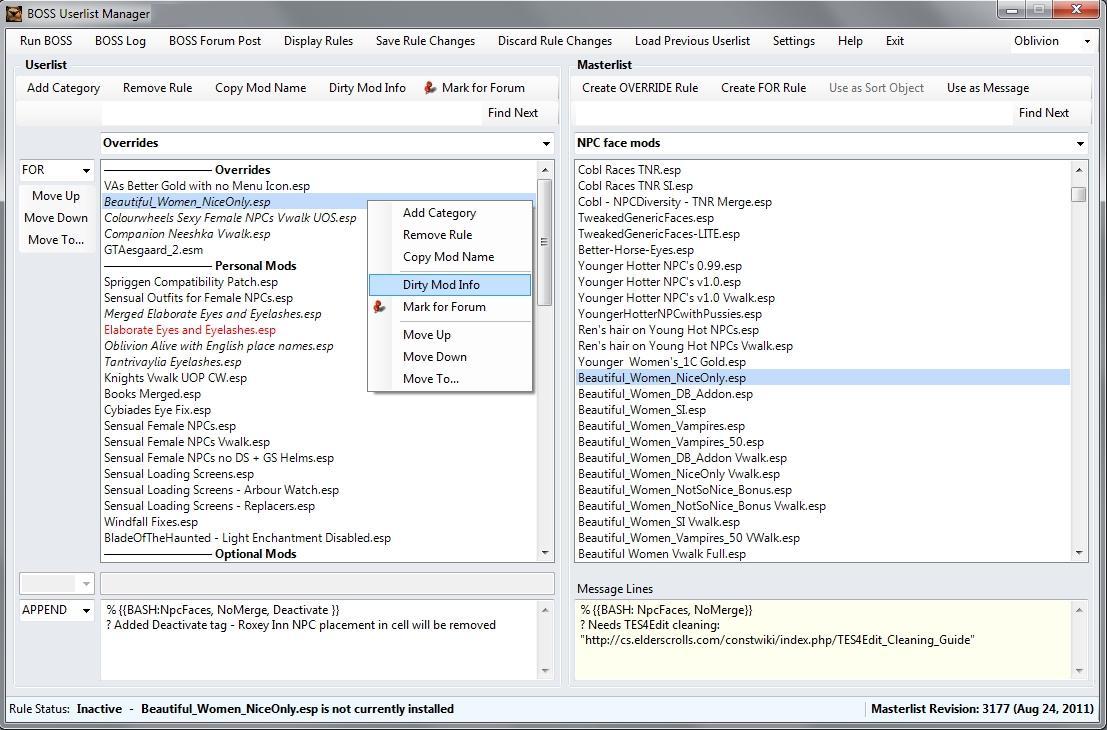Click the Move To... button beside userlist
The height and width of the screenshot is (730, 1107).
(56, 240)
